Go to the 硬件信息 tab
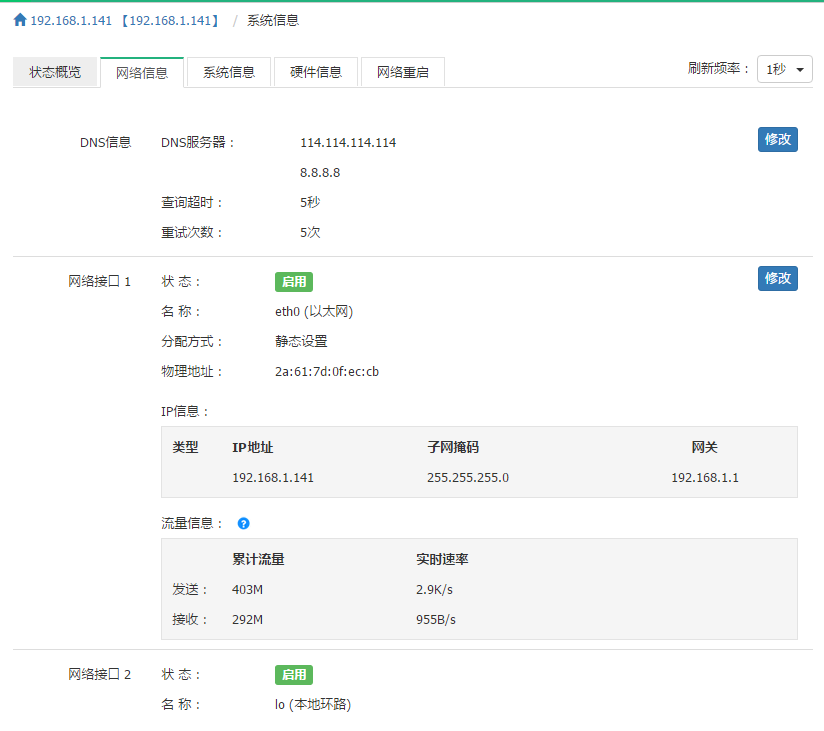This screenshot has width=824, height=731. [x=316, y=72]
